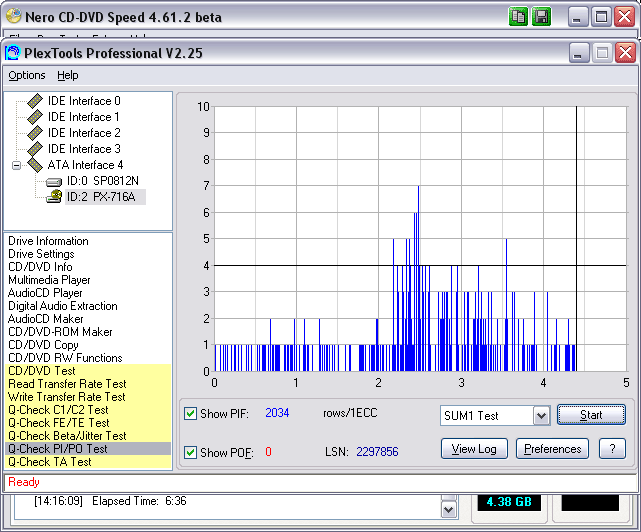This screenshot has height=532, width=641.
Task: Select IDE Interface 1 in device tree
Action: click(84, 117)
